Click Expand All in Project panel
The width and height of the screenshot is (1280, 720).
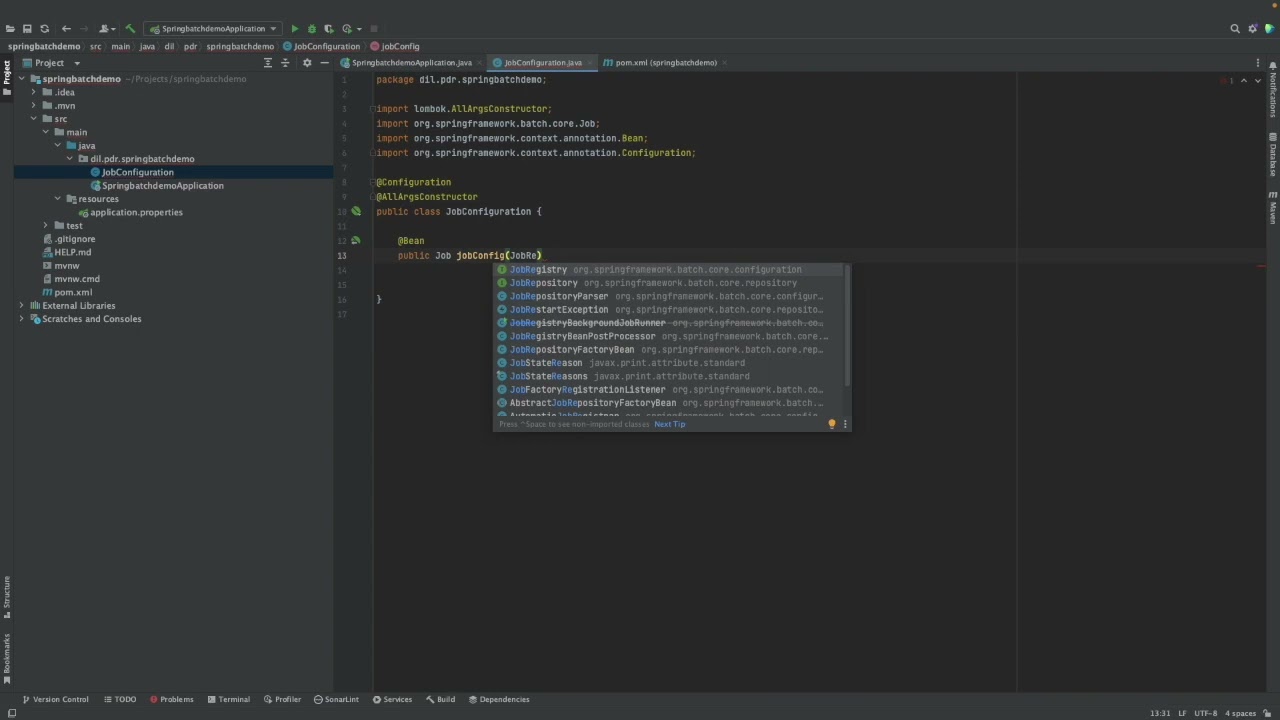click(267, 62)
